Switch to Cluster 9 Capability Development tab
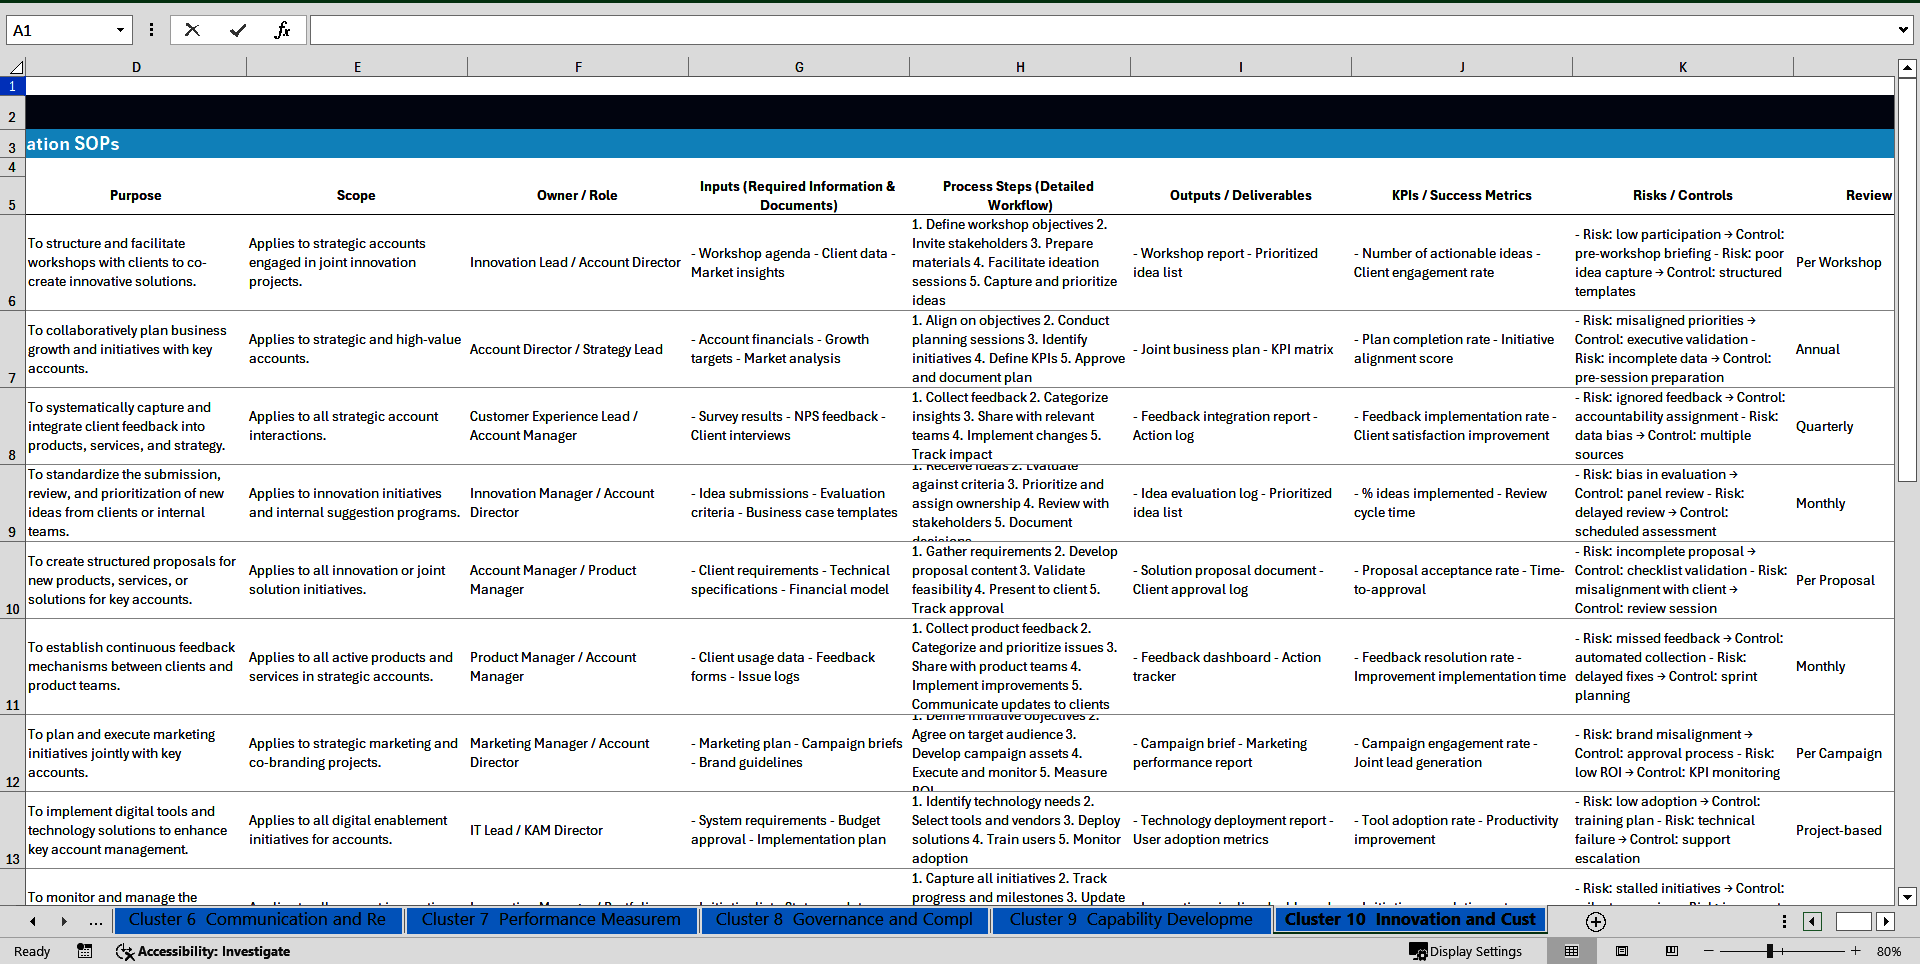The width and height of the screenshot is (1920, 965). pos(1130,919)
